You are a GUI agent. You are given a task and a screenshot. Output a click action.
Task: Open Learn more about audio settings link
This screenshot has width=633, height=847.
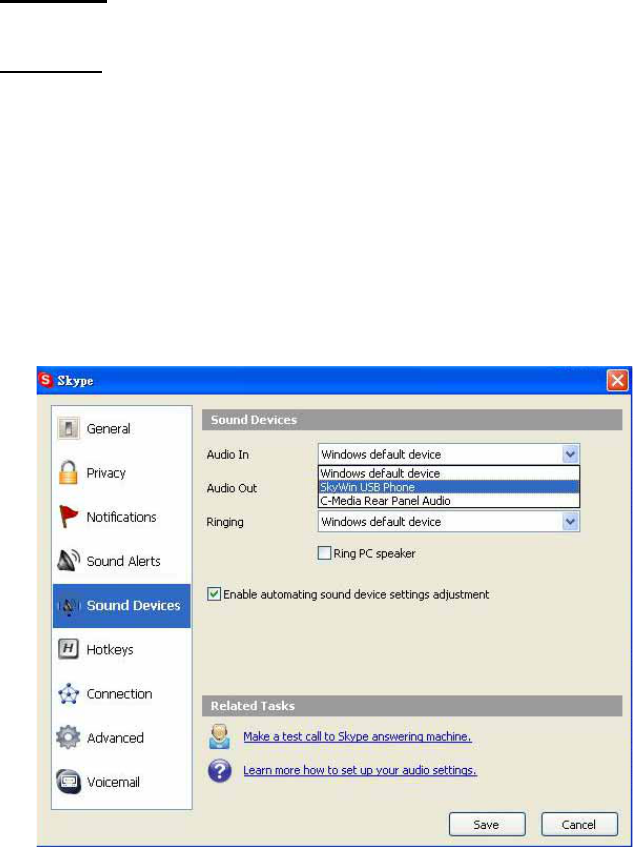[360, 770]
